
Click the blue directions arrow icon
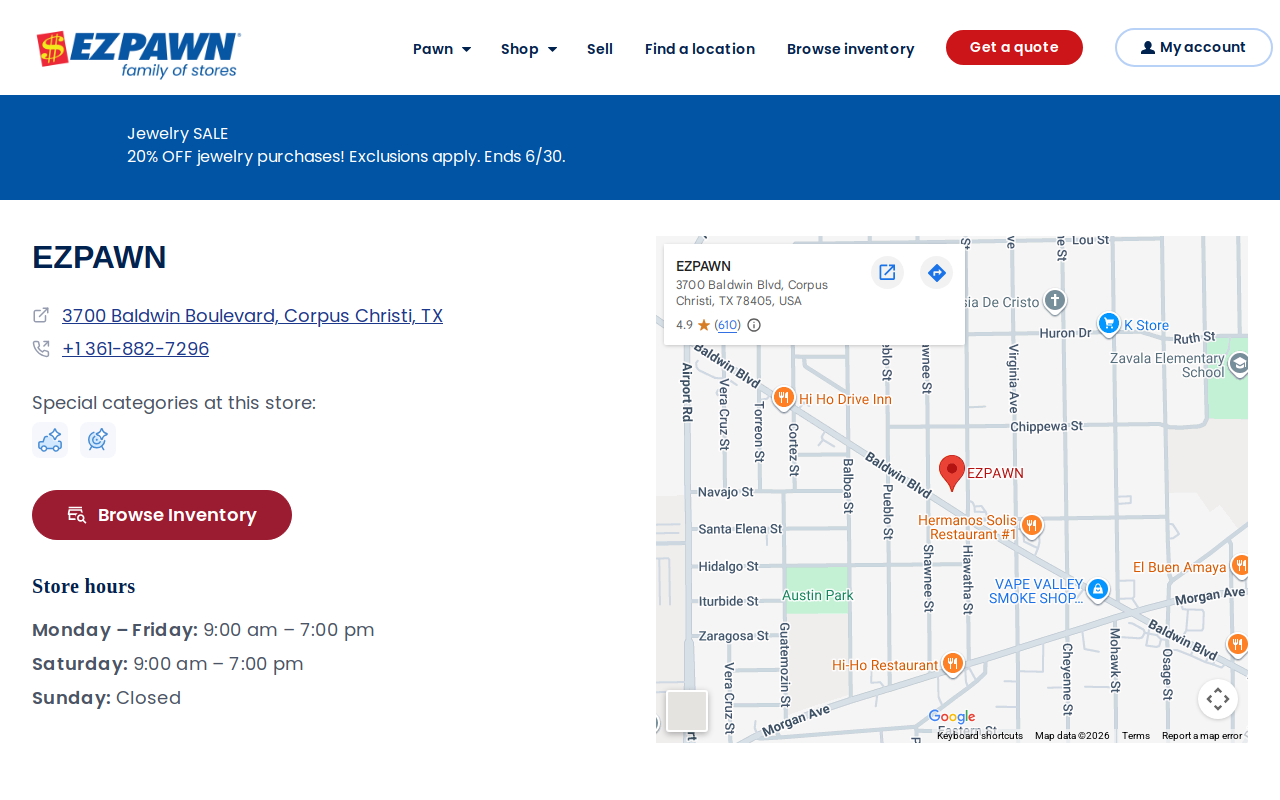tap(936, 272)
